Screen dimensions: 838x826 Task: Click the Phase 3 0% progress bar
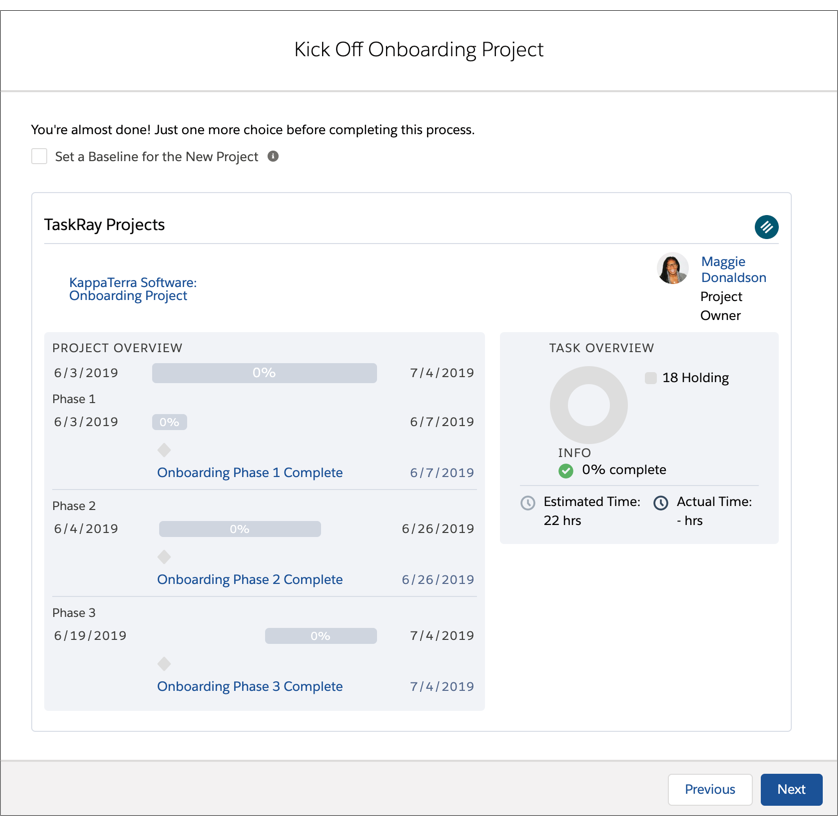pos(321,636)
